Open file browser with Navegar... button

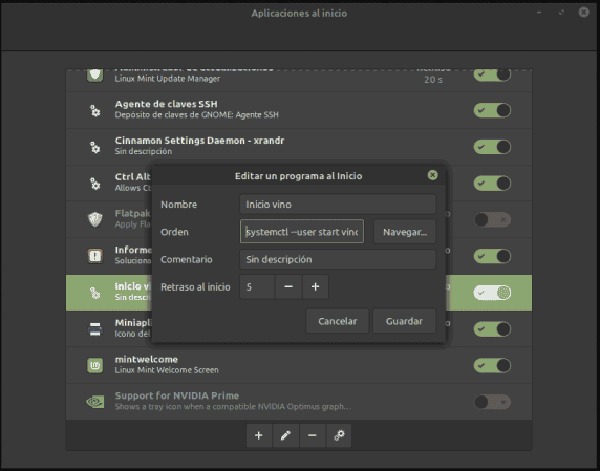[x=404, y=232]
